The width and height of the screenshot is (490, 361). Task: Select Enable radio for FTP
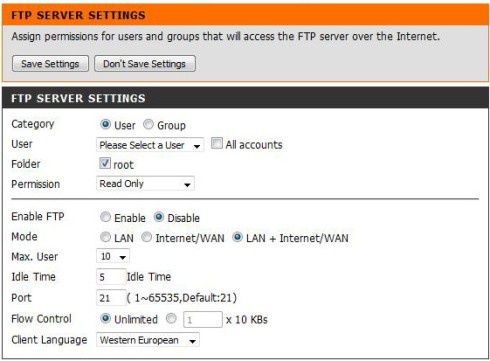coord(105,217)
